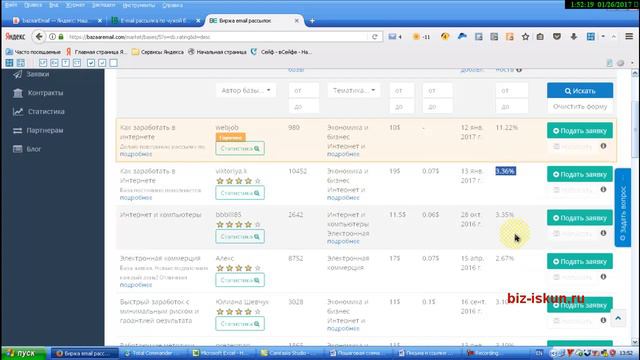Reload the page using the refresh icon

click(x=375, y=37)
